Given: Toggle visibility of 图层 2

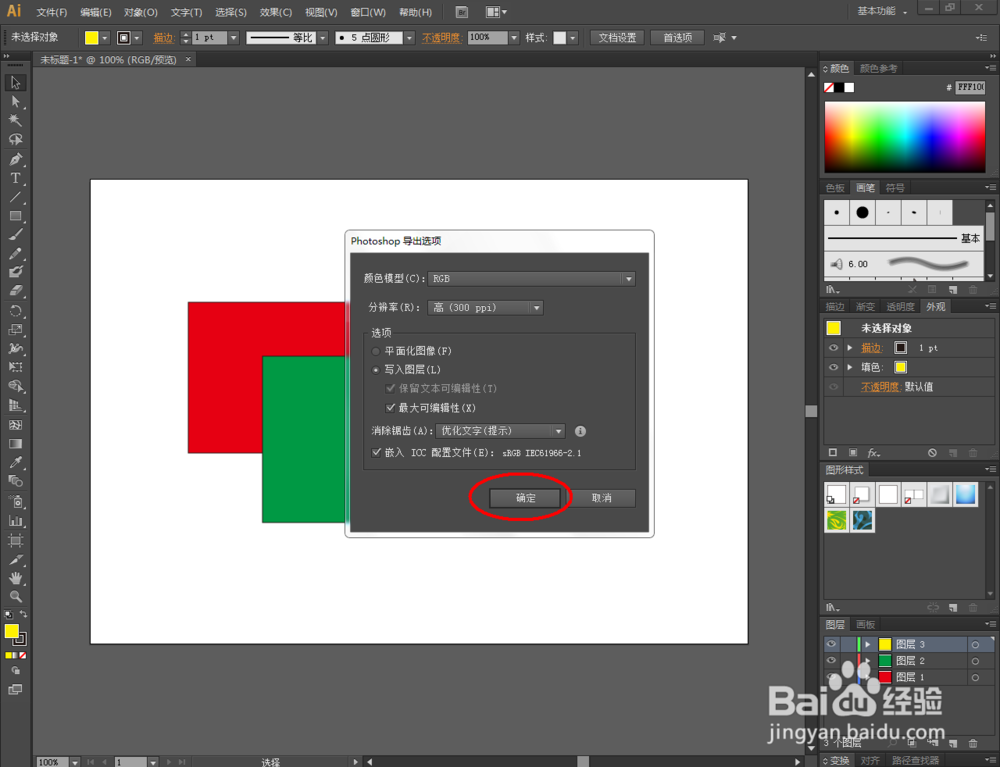Looking at the screenshot, I should [832, 661].
